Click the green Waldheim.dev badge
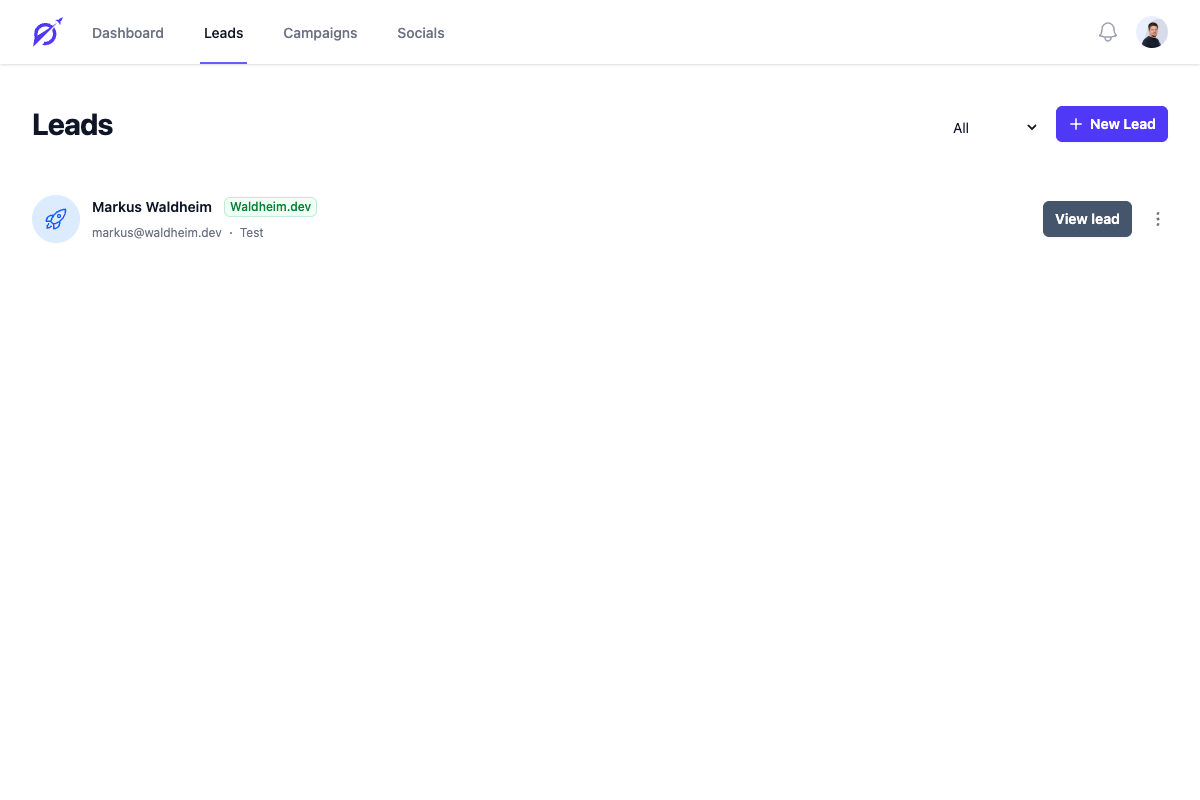Viewport: 1200px width, 800px height. click(270, 207)
